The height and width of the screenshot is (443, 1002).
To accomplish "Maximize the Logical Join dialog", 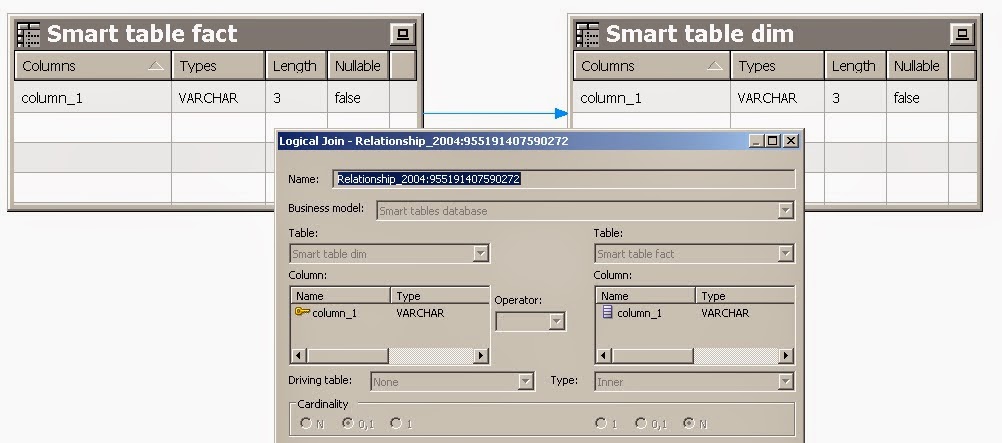I will click(x=773, y=141).
